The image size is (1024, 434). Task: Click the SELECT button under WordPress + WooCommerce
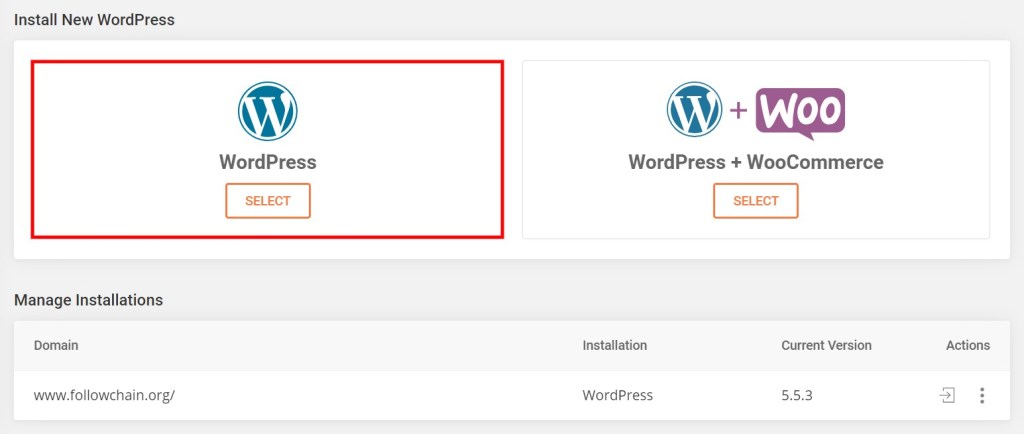pyautogui.click(x=756, y=201)
